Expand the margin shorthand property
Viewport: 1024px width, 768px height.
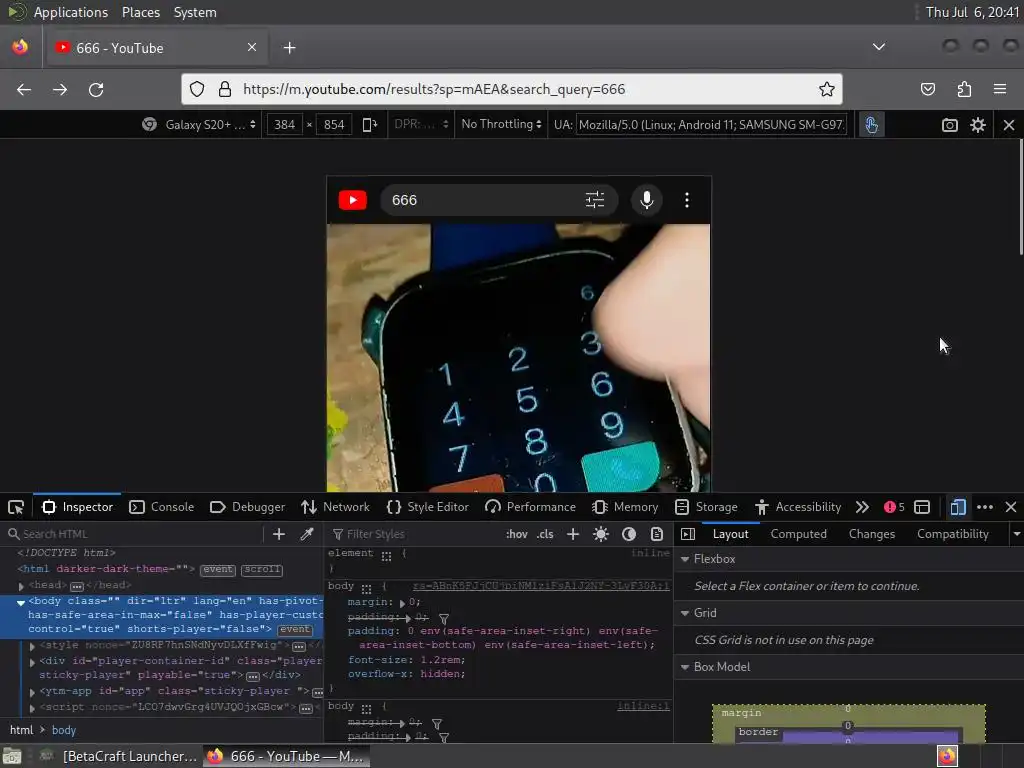[x=402, y=603]
